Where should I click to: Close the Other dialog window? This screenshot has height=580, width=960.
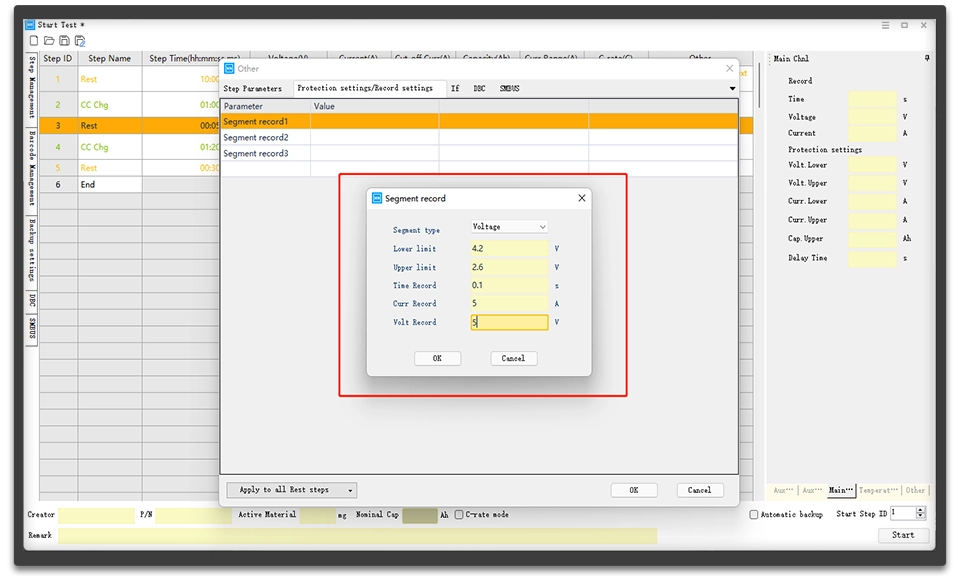tap(729, 69)
